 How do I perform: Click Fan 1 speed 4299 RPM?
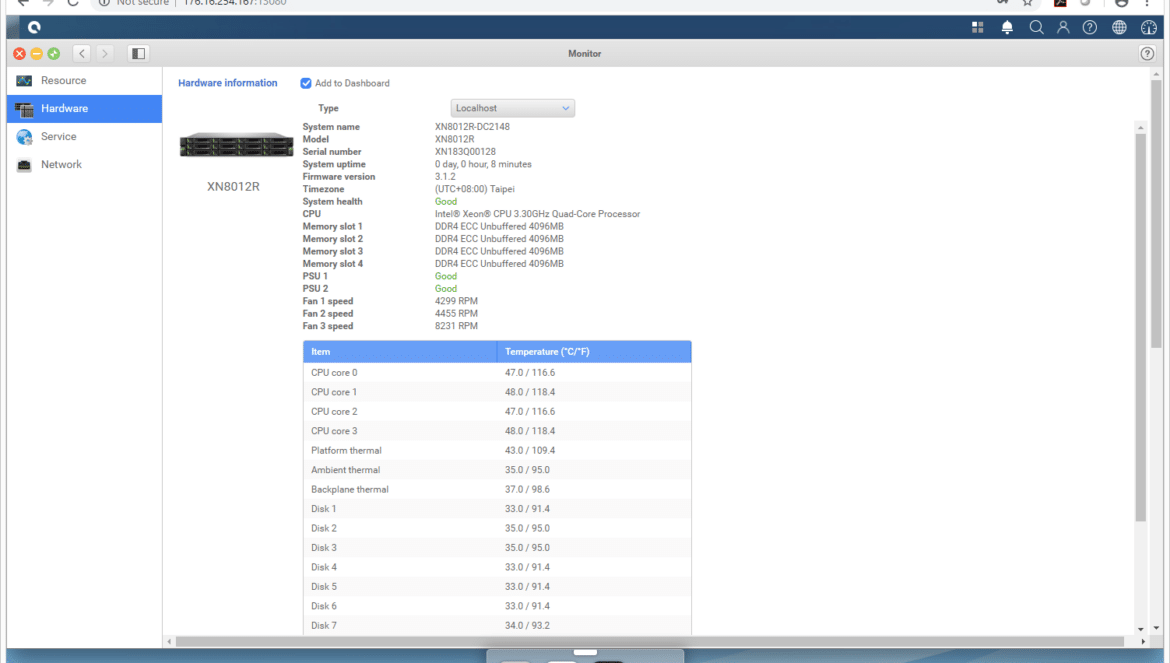pos(456,301)
